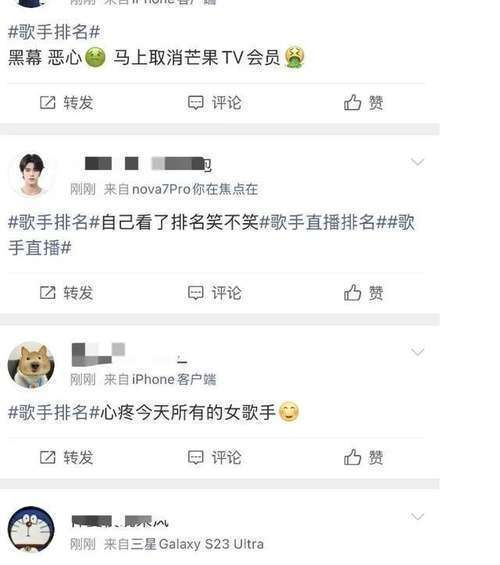500x565 pixels.
Task: Open comments on the 芒果TV会员 post
Action: [x=215, y=103]
